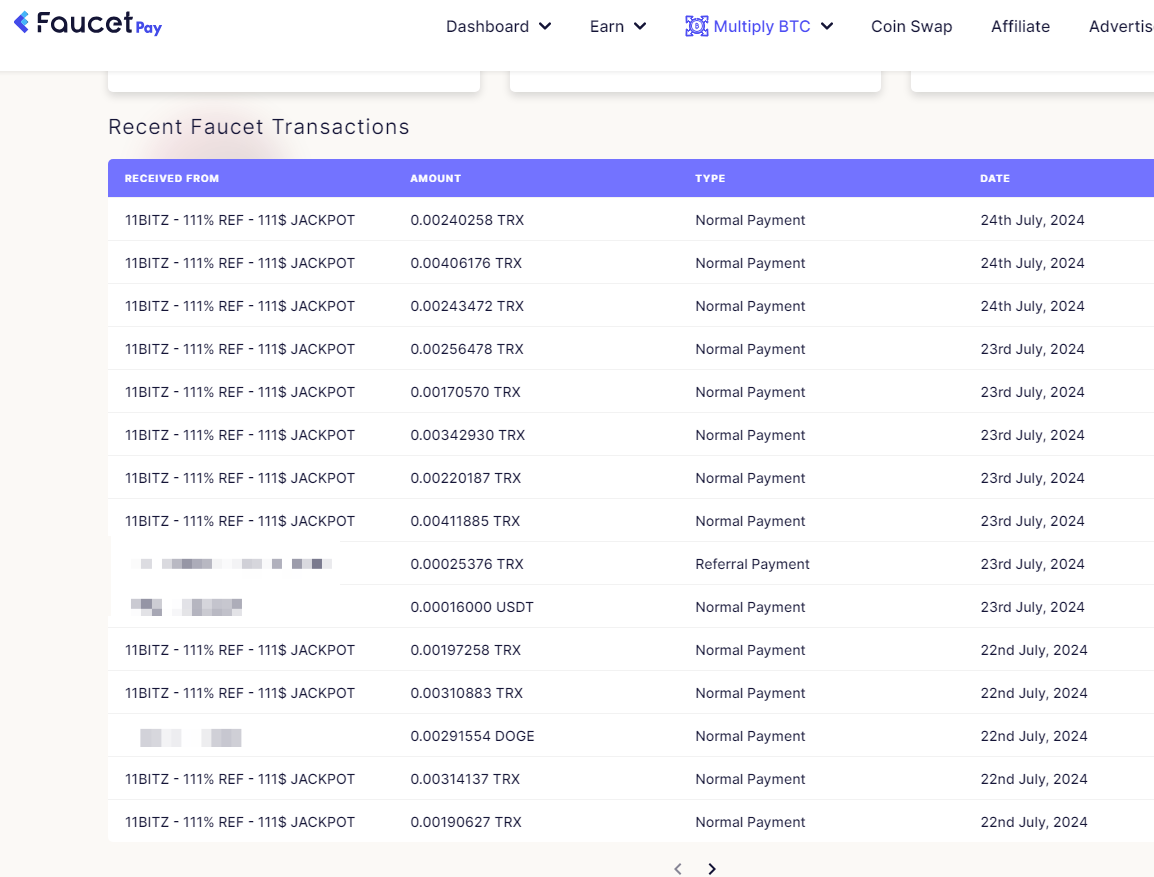Click the FaucetPay logo

click(x=88, y=24)
